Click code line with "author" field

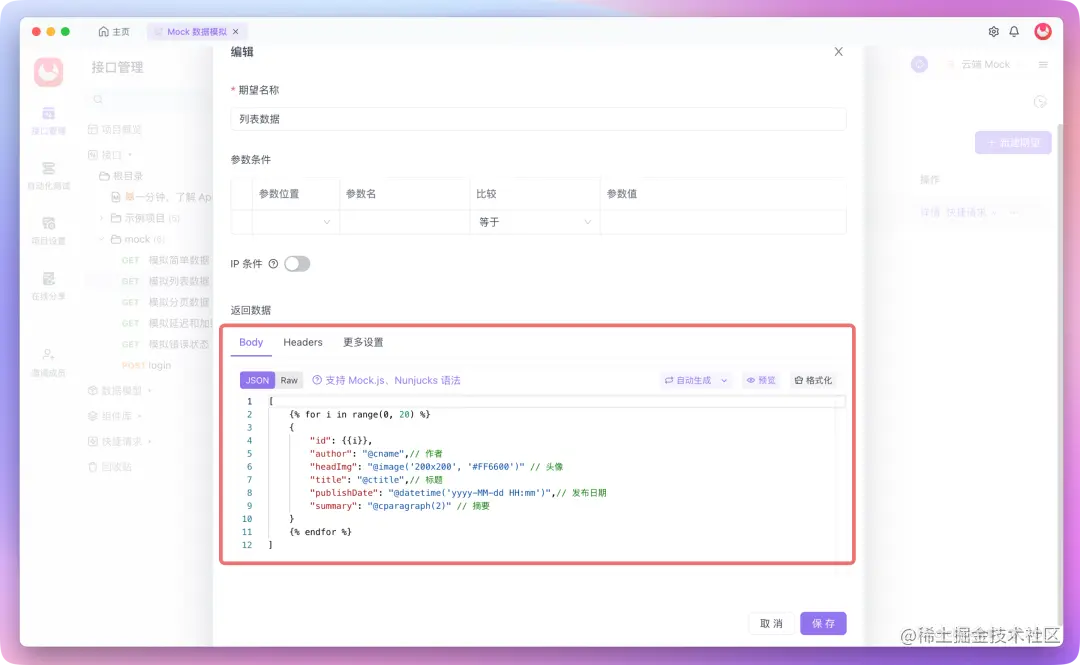[375, 453]
